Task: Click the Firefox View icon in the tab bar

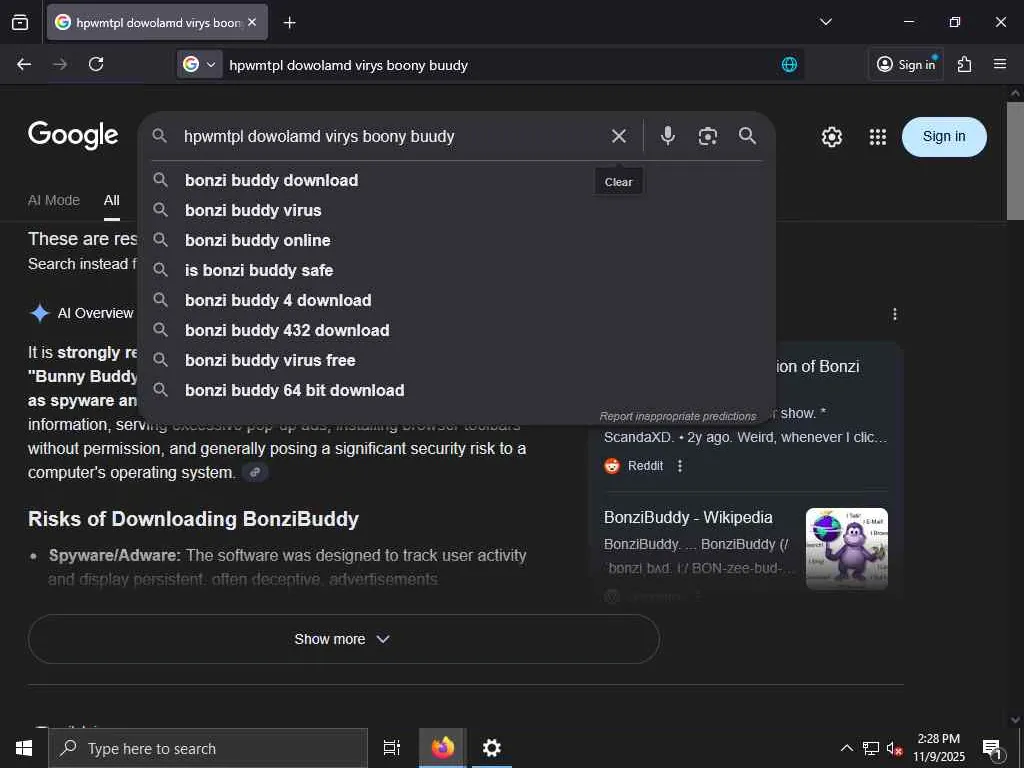Action: [20, 22]
